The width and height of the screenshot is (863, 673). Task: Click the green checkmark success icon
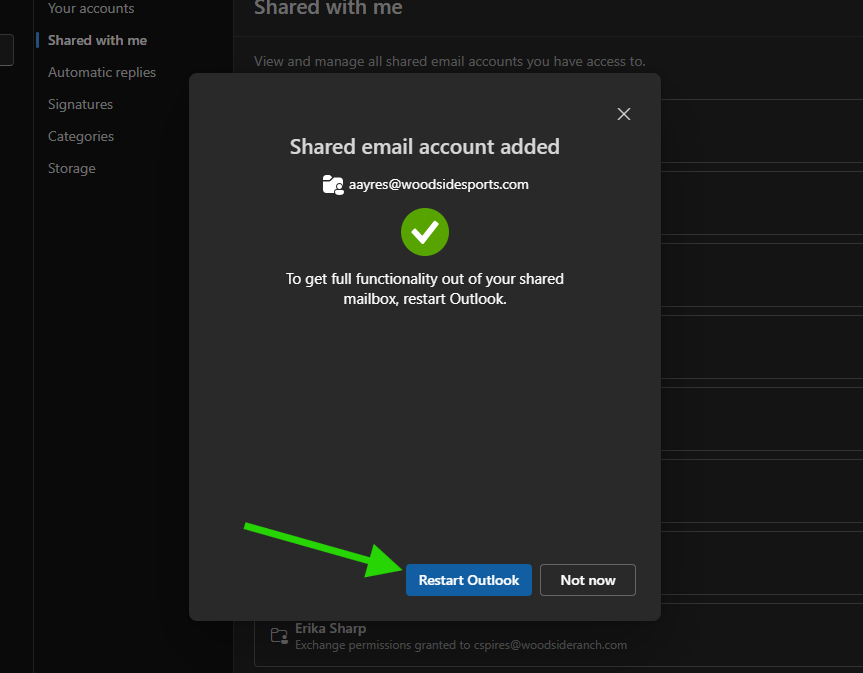tap(425, 232)
